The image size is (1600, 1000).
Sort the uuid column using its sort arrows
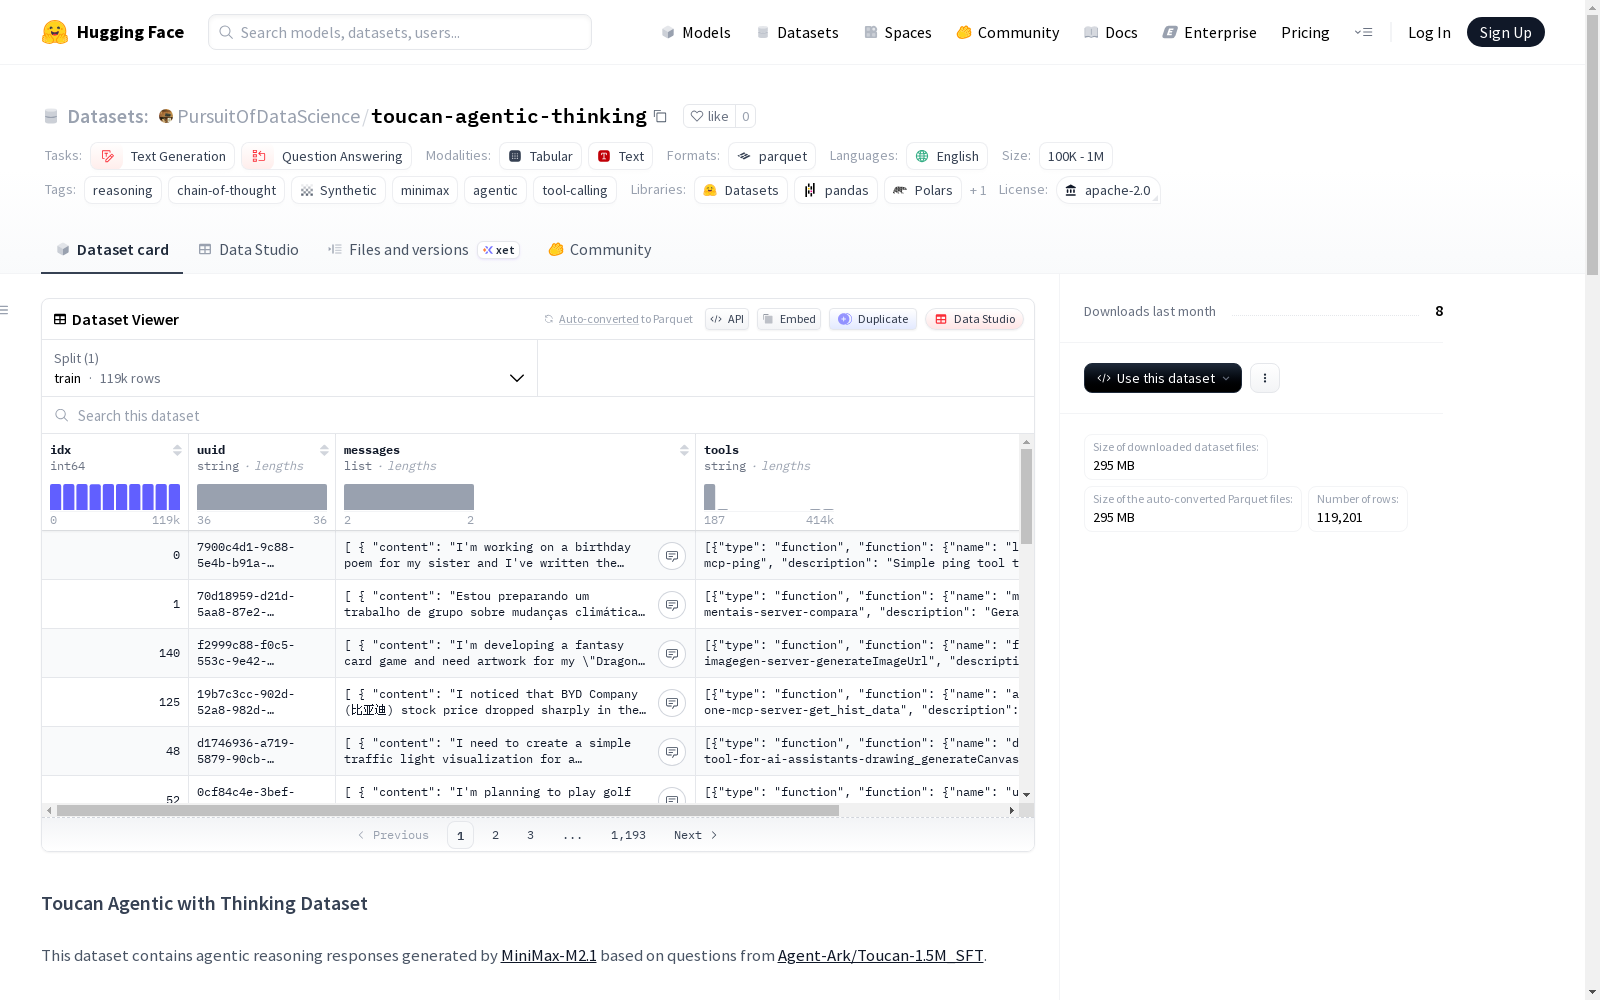pyautogui.click(x=324, y=450)
